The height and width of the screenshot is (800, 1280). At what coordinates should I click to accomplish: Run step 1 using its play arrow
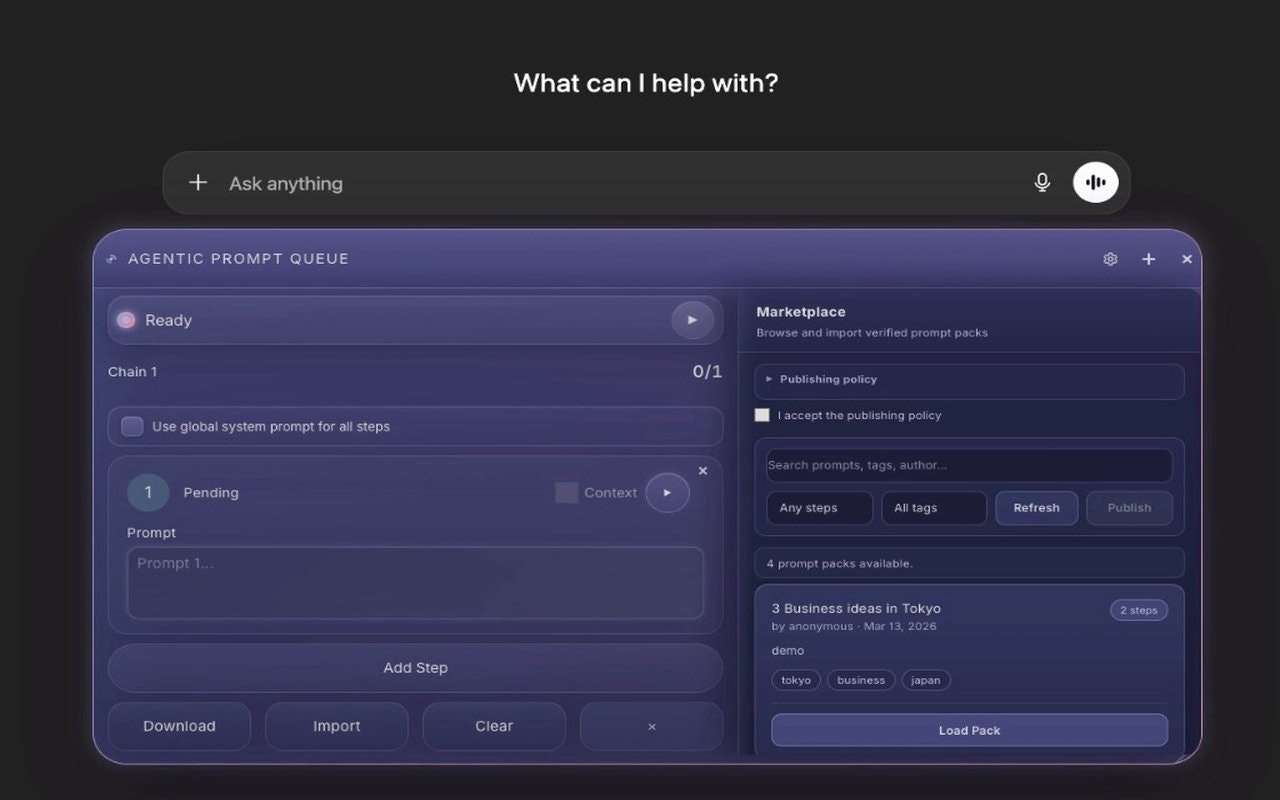pos(667,492)
